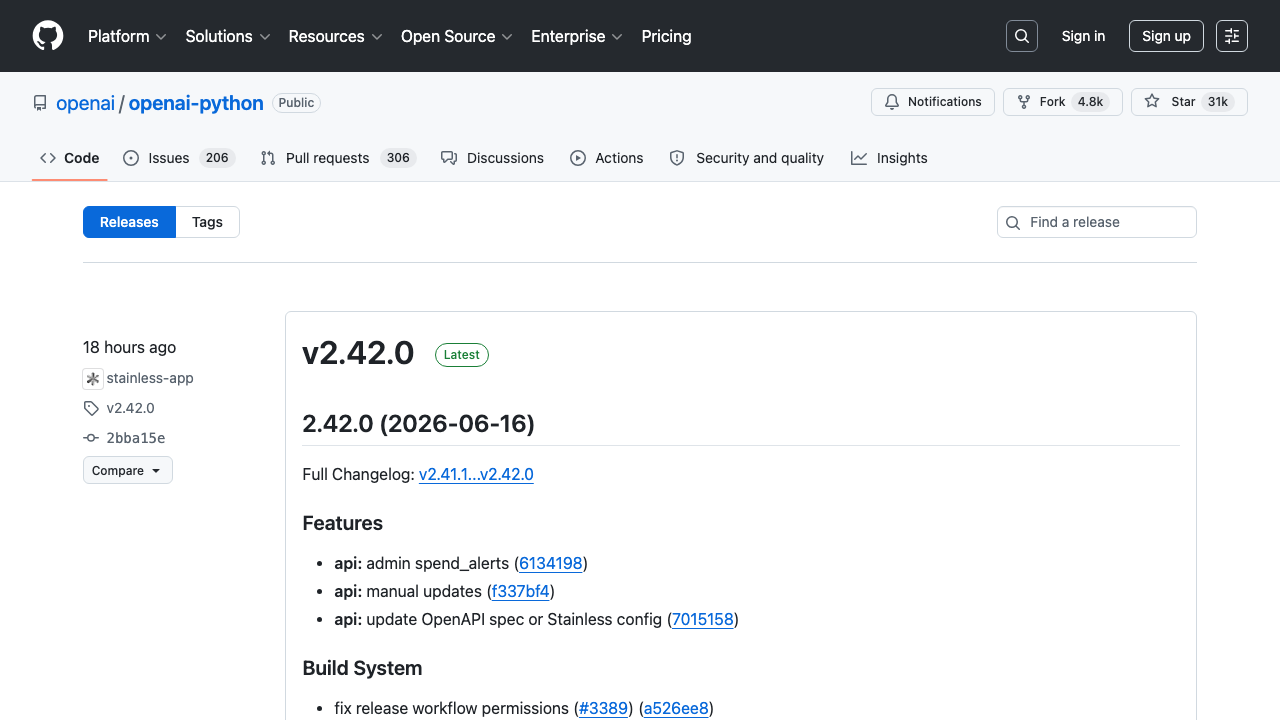This screenshot has height=720, width=1280.
Task: Click the v2.42.0 release title
Action: point(358,353)
